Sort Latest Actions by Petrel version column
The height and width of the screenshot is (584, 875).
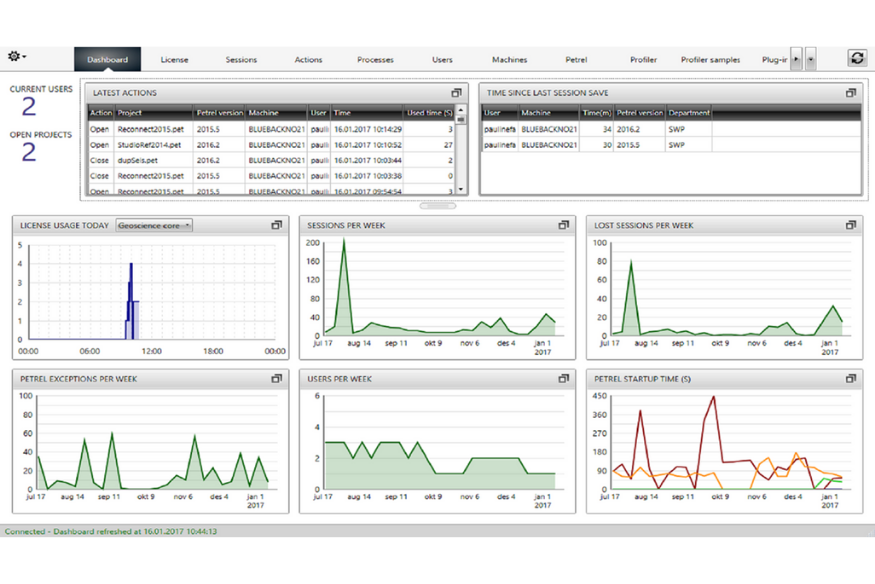219,113
